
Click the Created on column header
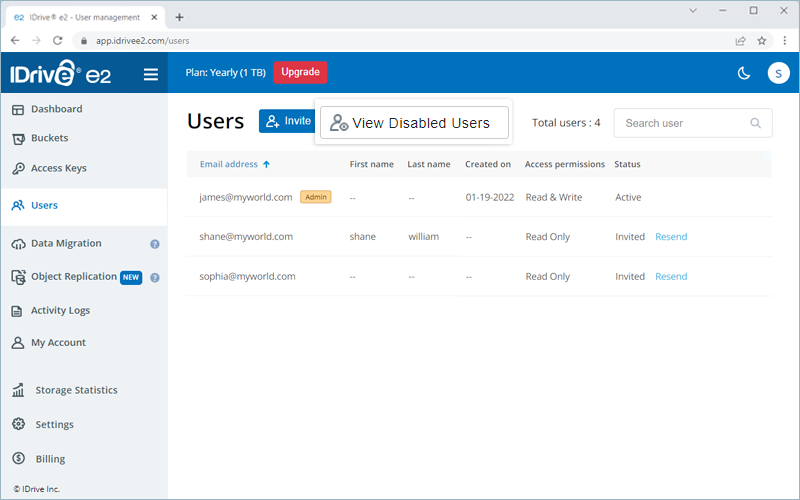[488, 164]
